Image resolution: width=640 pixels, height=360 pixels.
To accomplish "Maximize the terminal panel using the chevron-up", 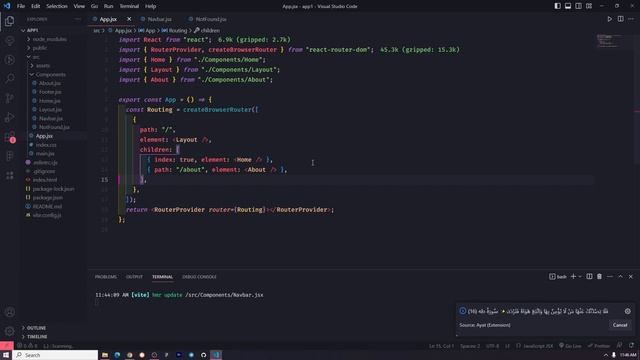I will 620,277.
